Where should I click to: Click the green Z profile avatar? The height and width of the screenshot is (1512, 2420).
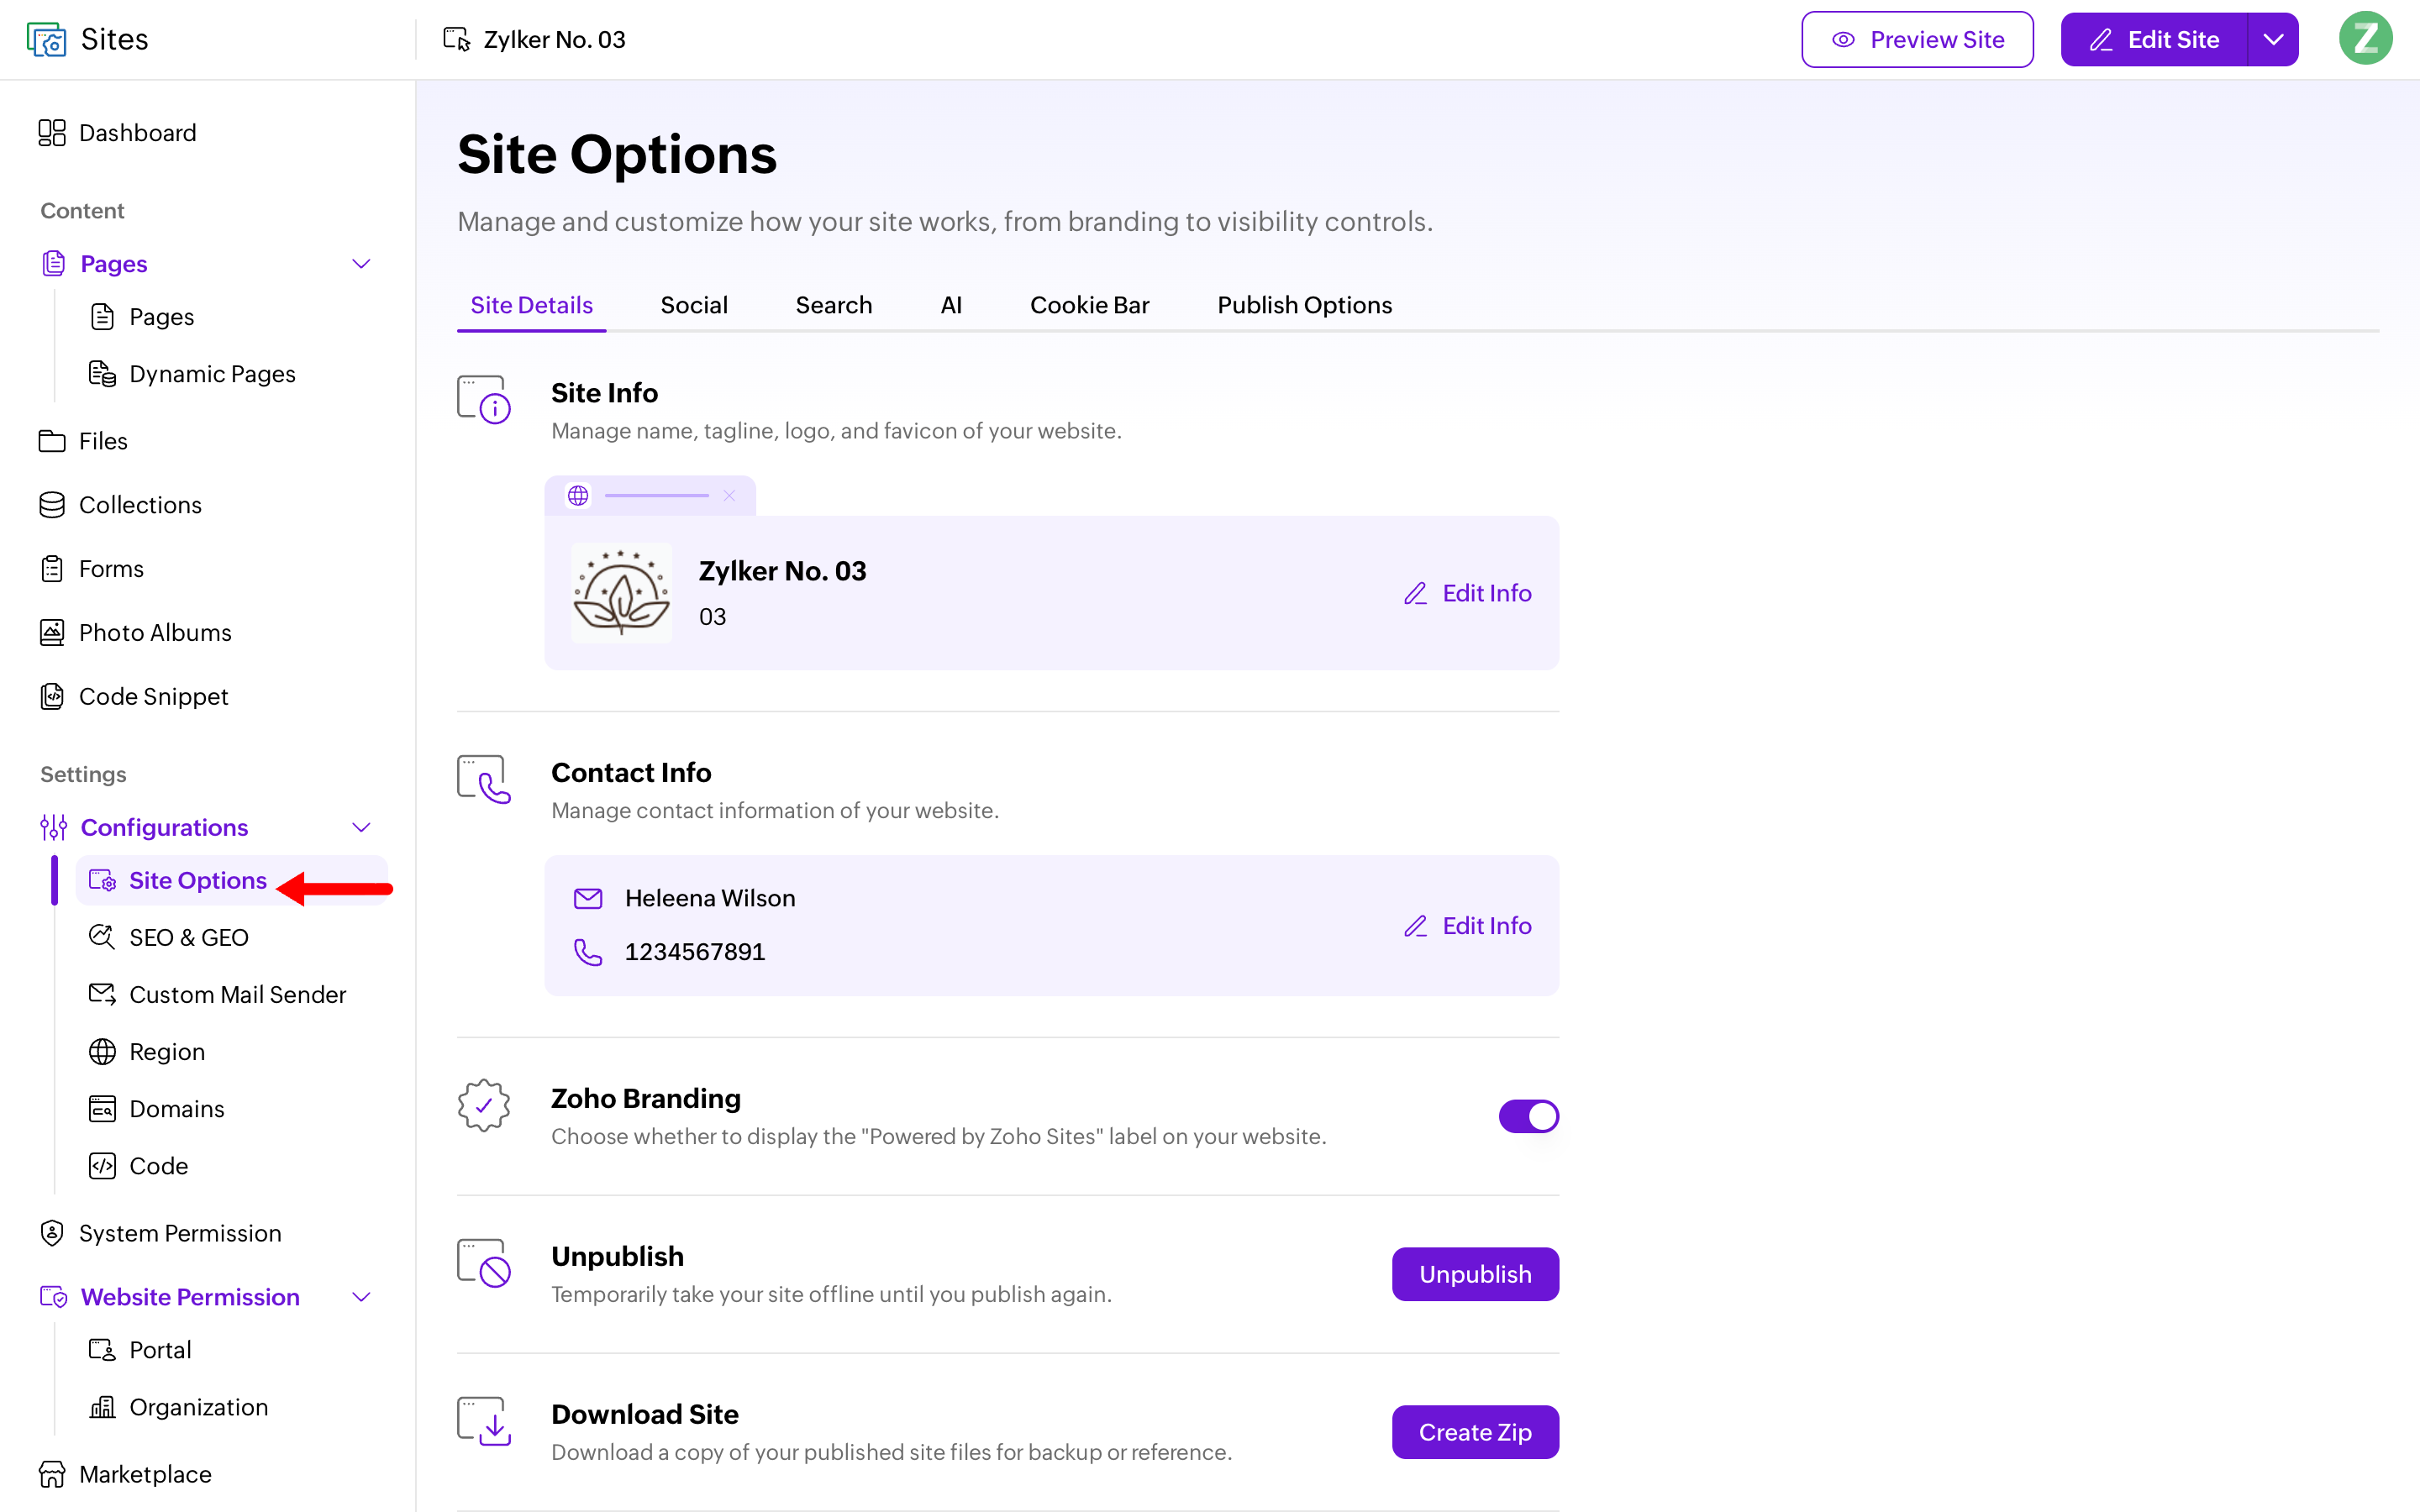pos(2365,39)
